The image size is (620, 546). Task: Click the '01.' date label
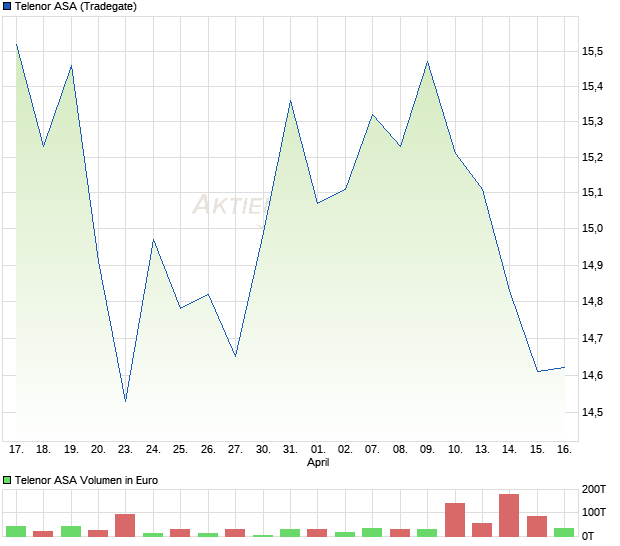tap(318, 450)
